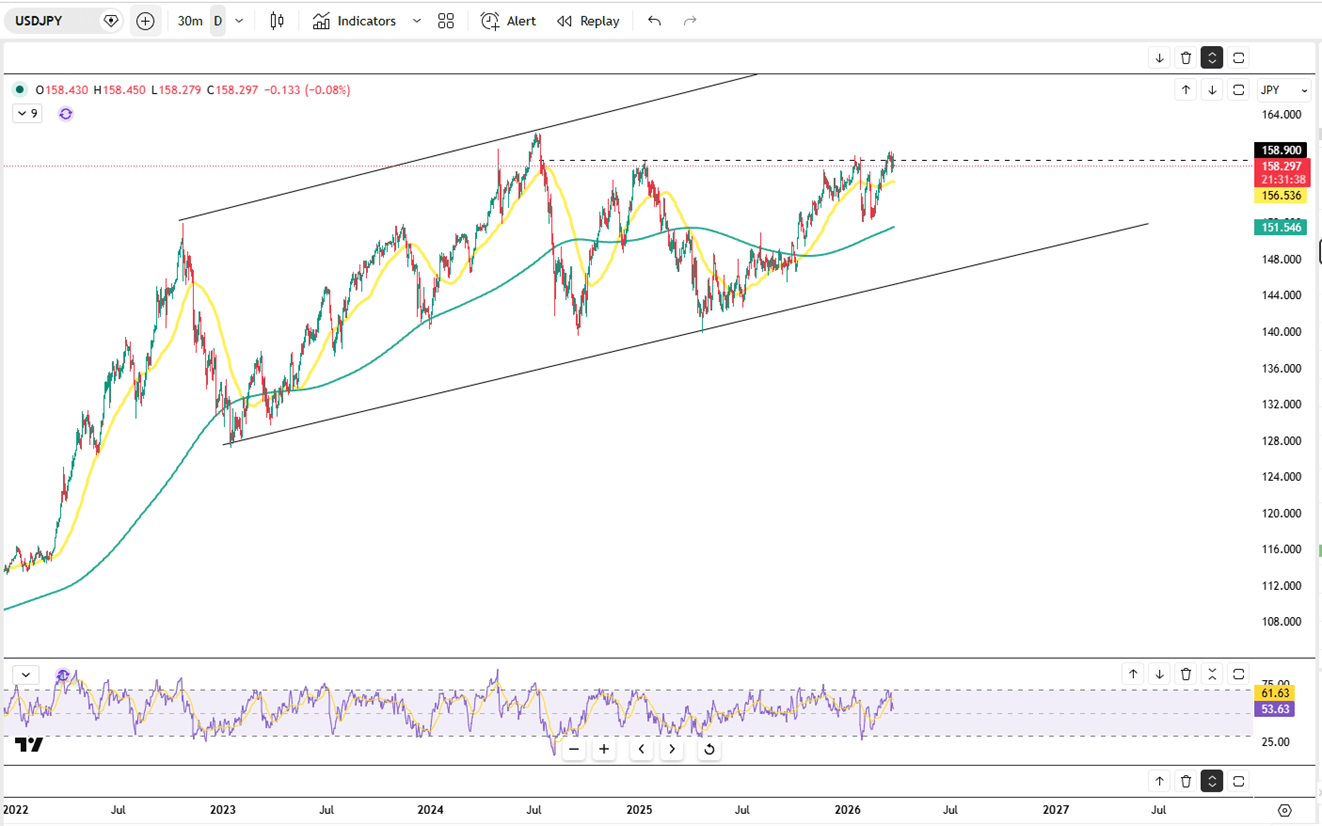Open the layout setup grid icon
The image size is (1322, 826).
pyautogui.click(x=446, y=21)
